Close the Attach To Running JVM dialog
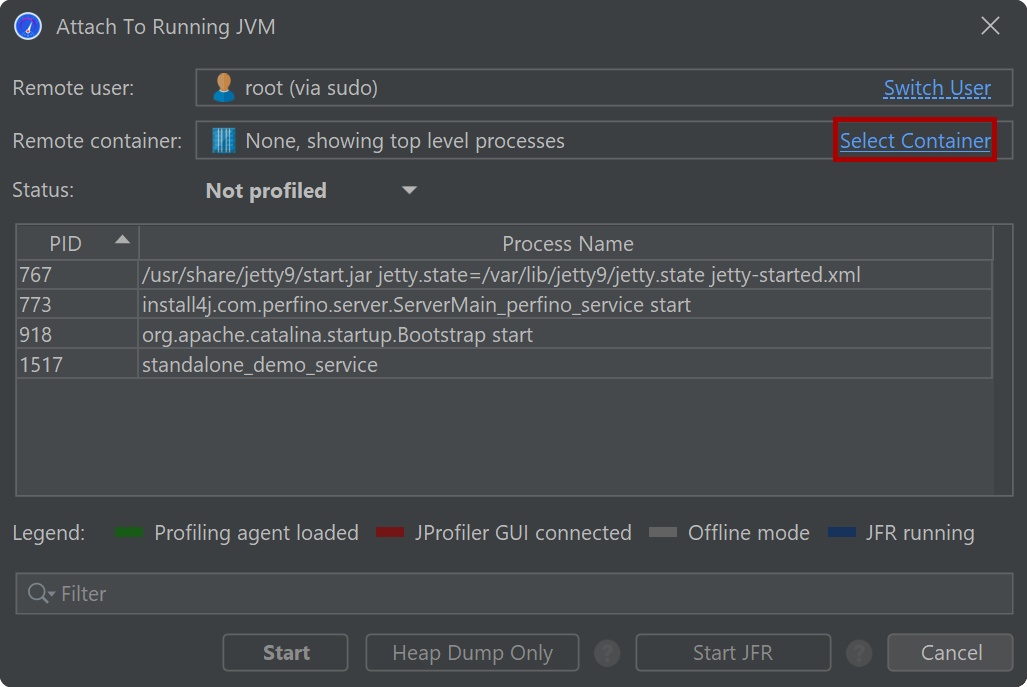This screenshot has width=1027, height=687. [x=990, y=26]
